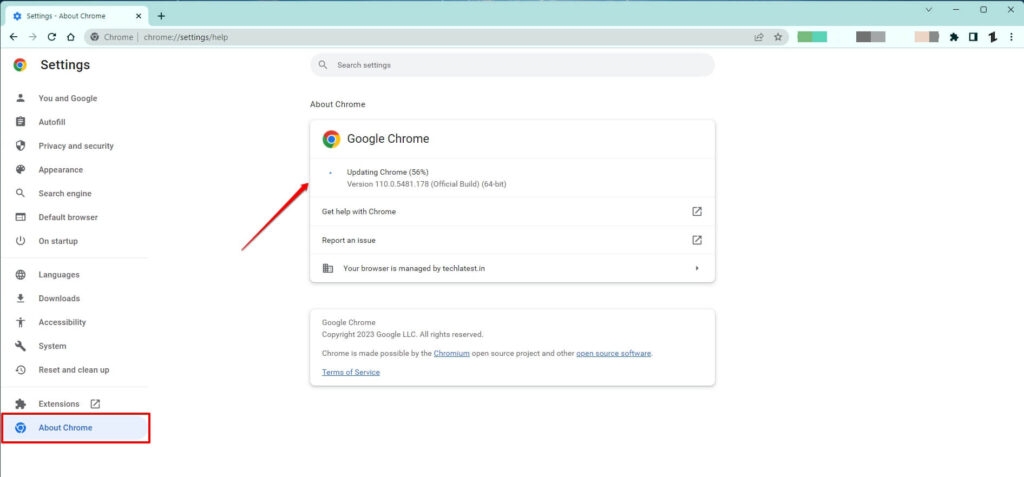Expand the managed by techlatest.in row arrow

click(697, 268)
